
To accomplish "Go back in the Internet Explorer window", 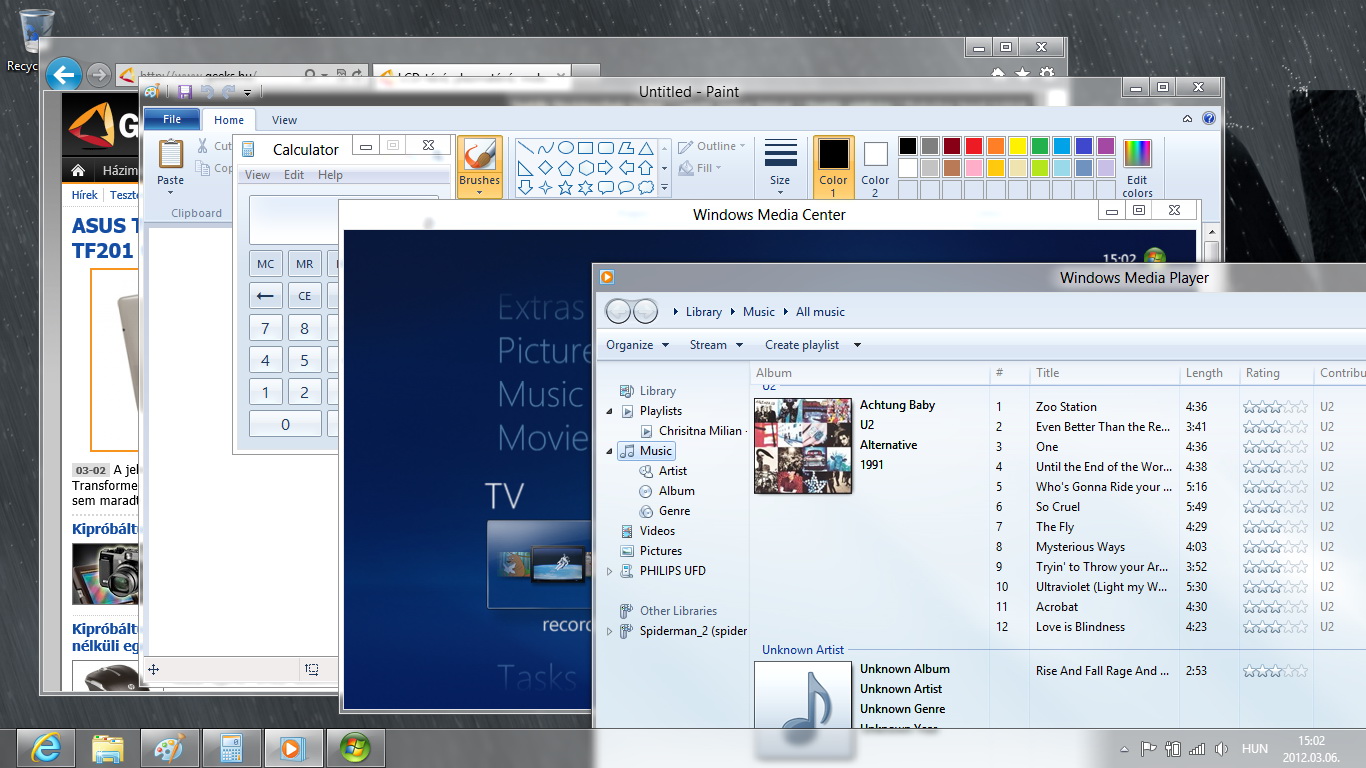I will point(63,74).
